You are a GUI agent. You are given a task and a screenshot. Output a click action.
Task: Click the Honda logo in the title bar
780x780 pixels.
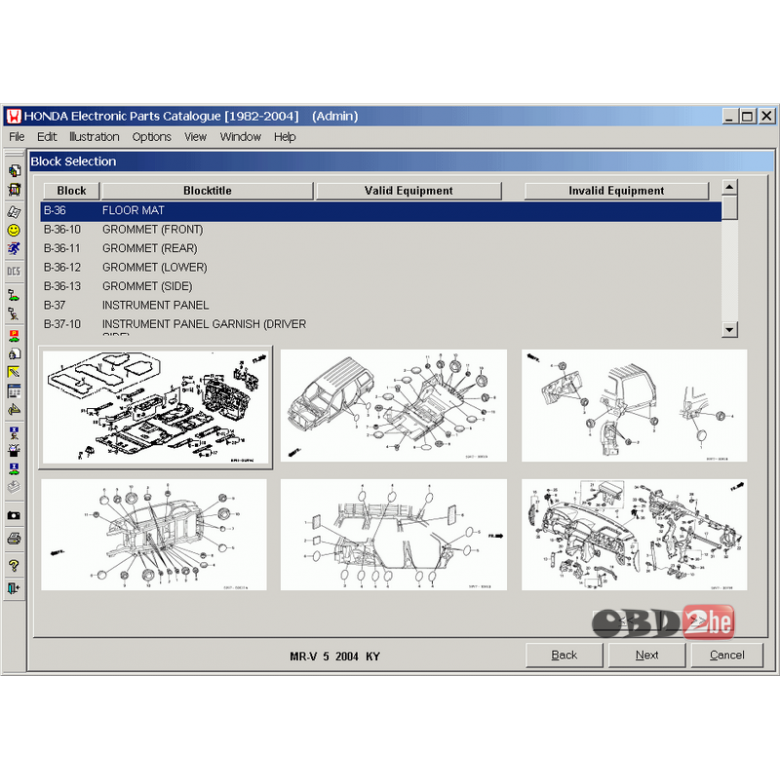coord(13,116)
